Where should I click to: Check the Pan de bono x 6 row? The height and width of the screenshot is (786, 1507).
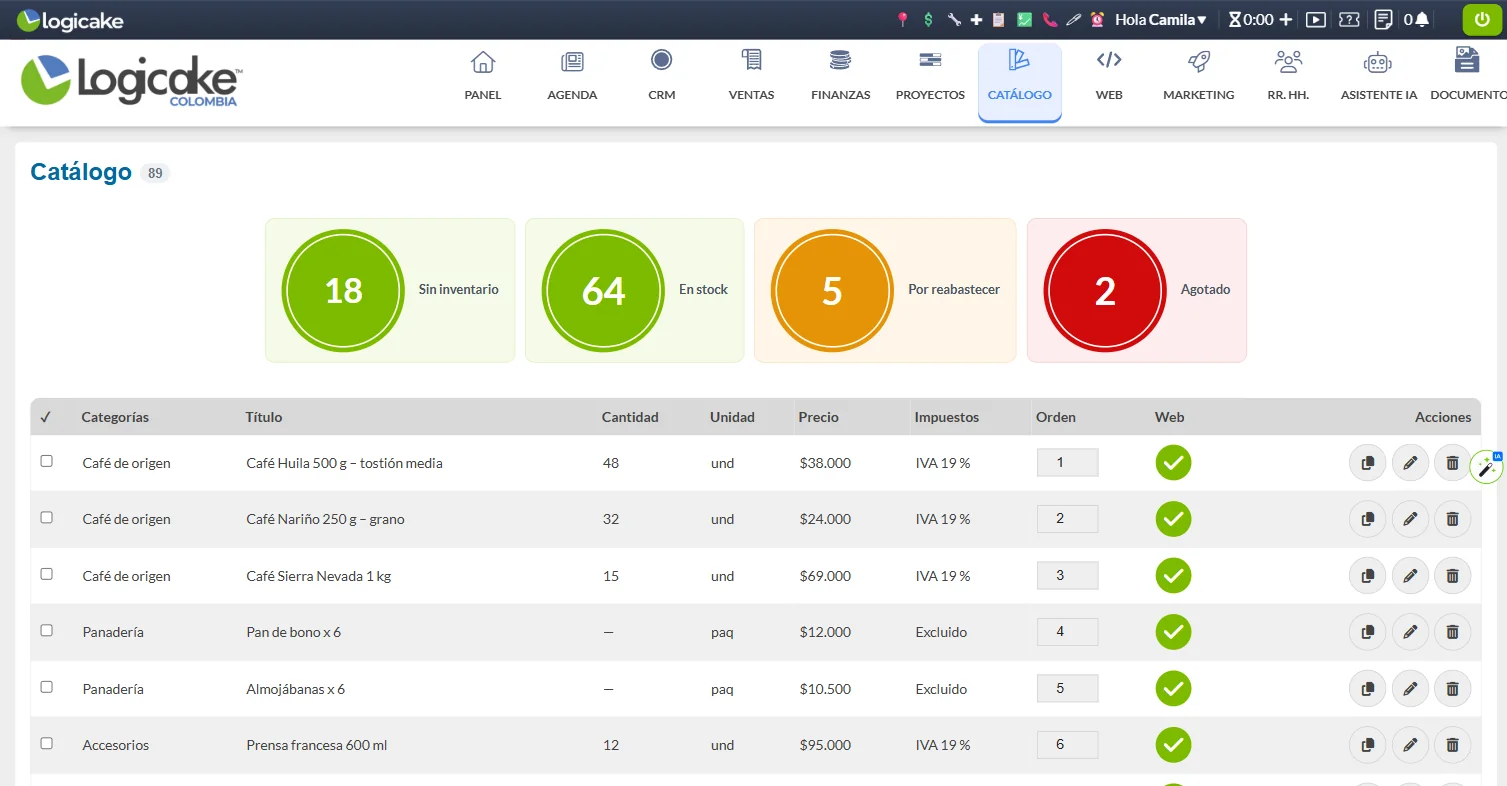click(46, 630)
